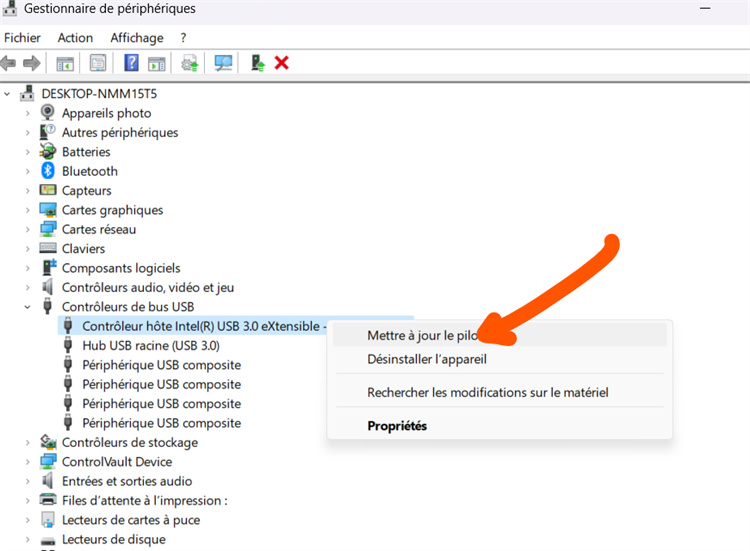Select the Capteurs label
750x551 pixels.
click(x=87, y=190)
